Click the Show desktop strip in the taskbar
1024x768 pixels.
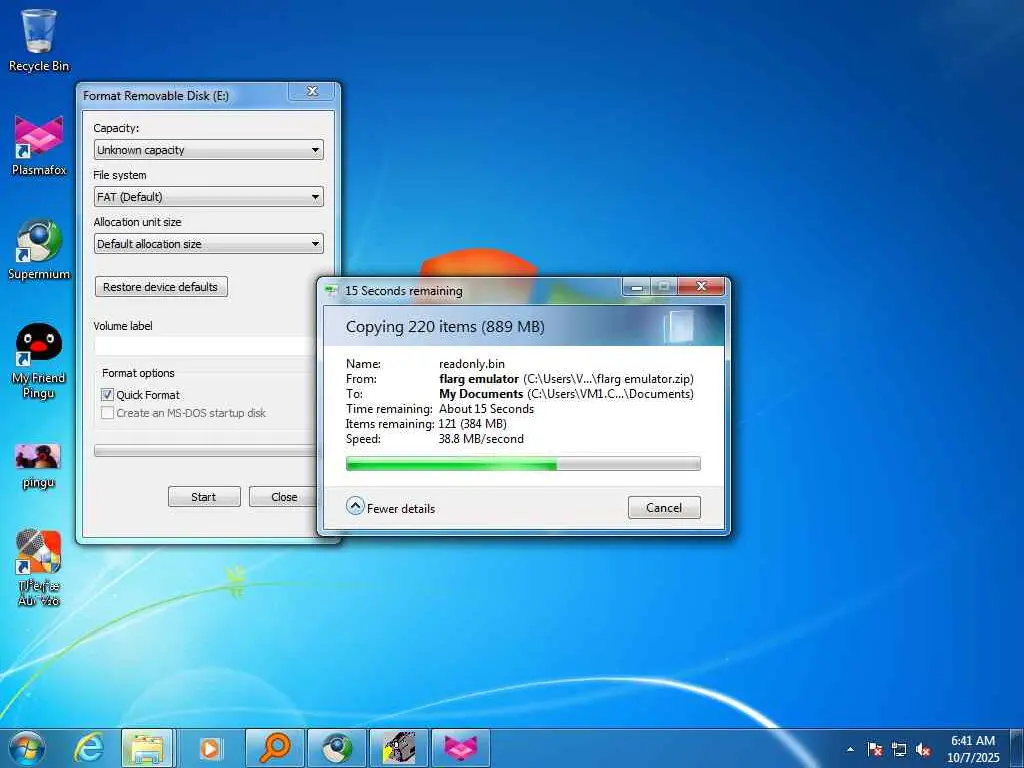click(1017, 748)
